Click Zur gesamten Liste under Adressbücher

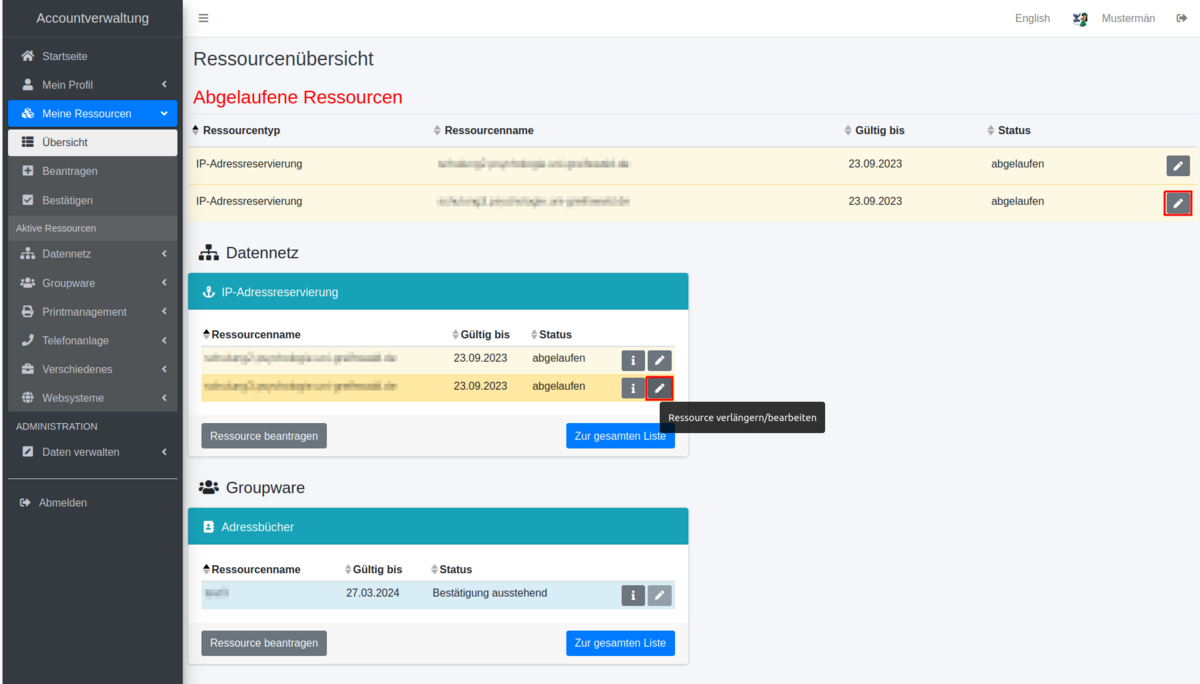click(x=620, y=643)
